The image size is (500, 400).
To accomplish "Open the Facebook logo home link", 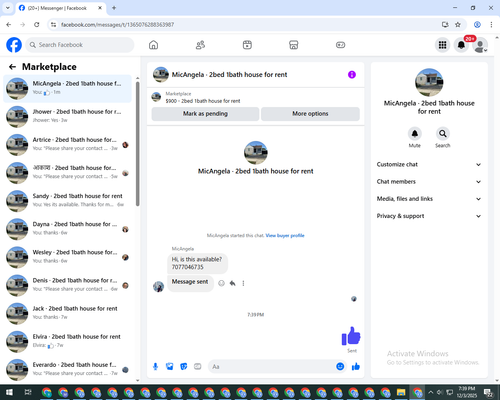I will click(x=14, y=45).
